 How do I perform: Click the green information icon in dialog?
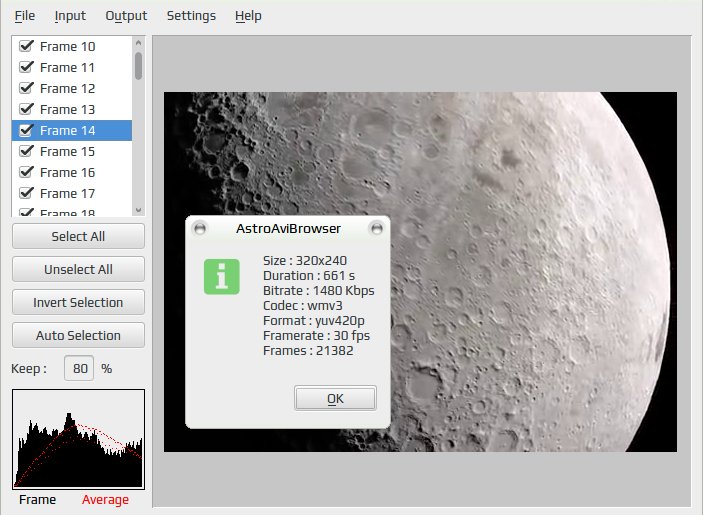tap(221, 277)
